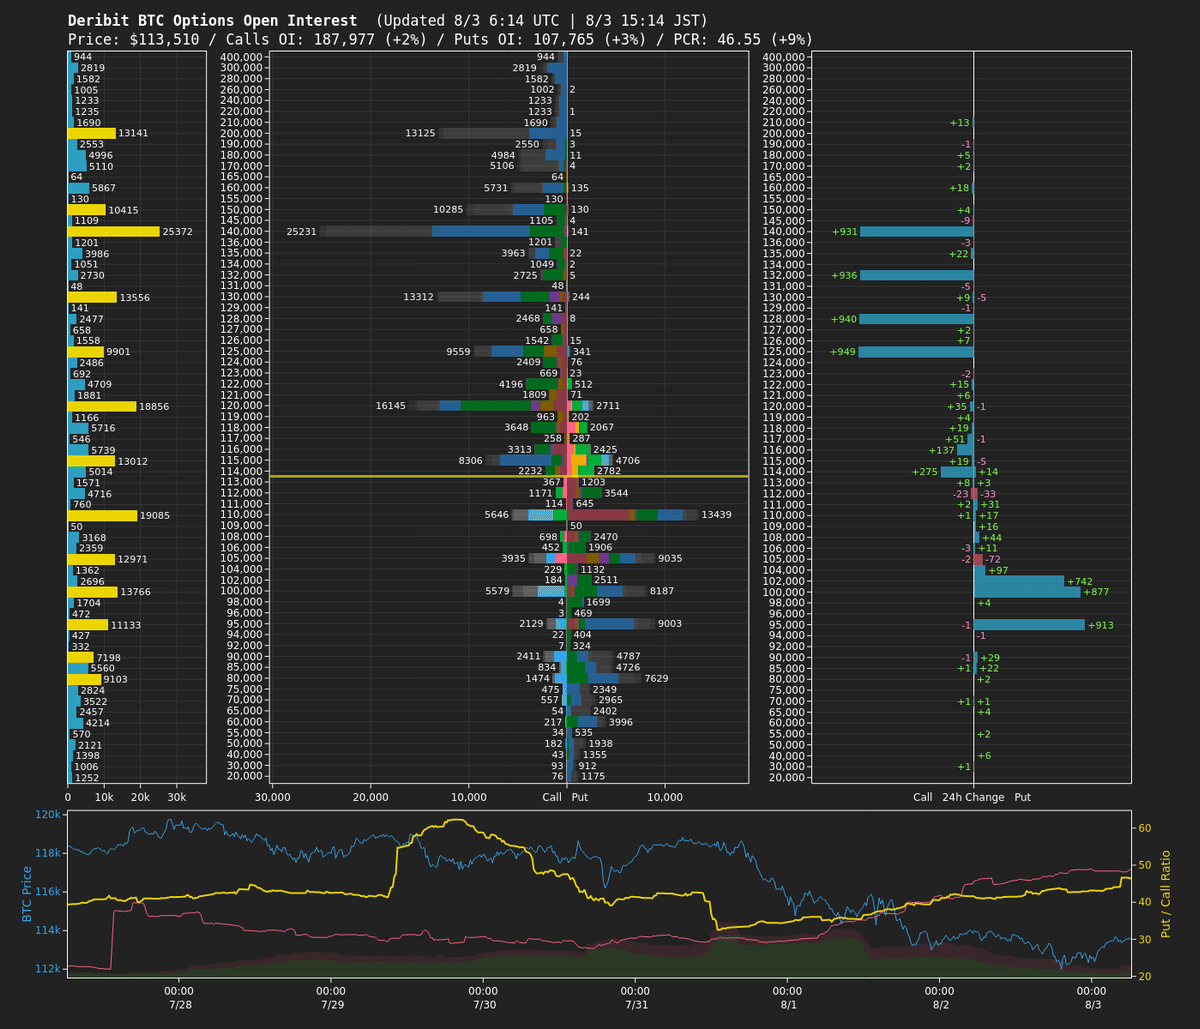Click the "+940" 24h change value

pyautogui.click(x=844, y=319)
